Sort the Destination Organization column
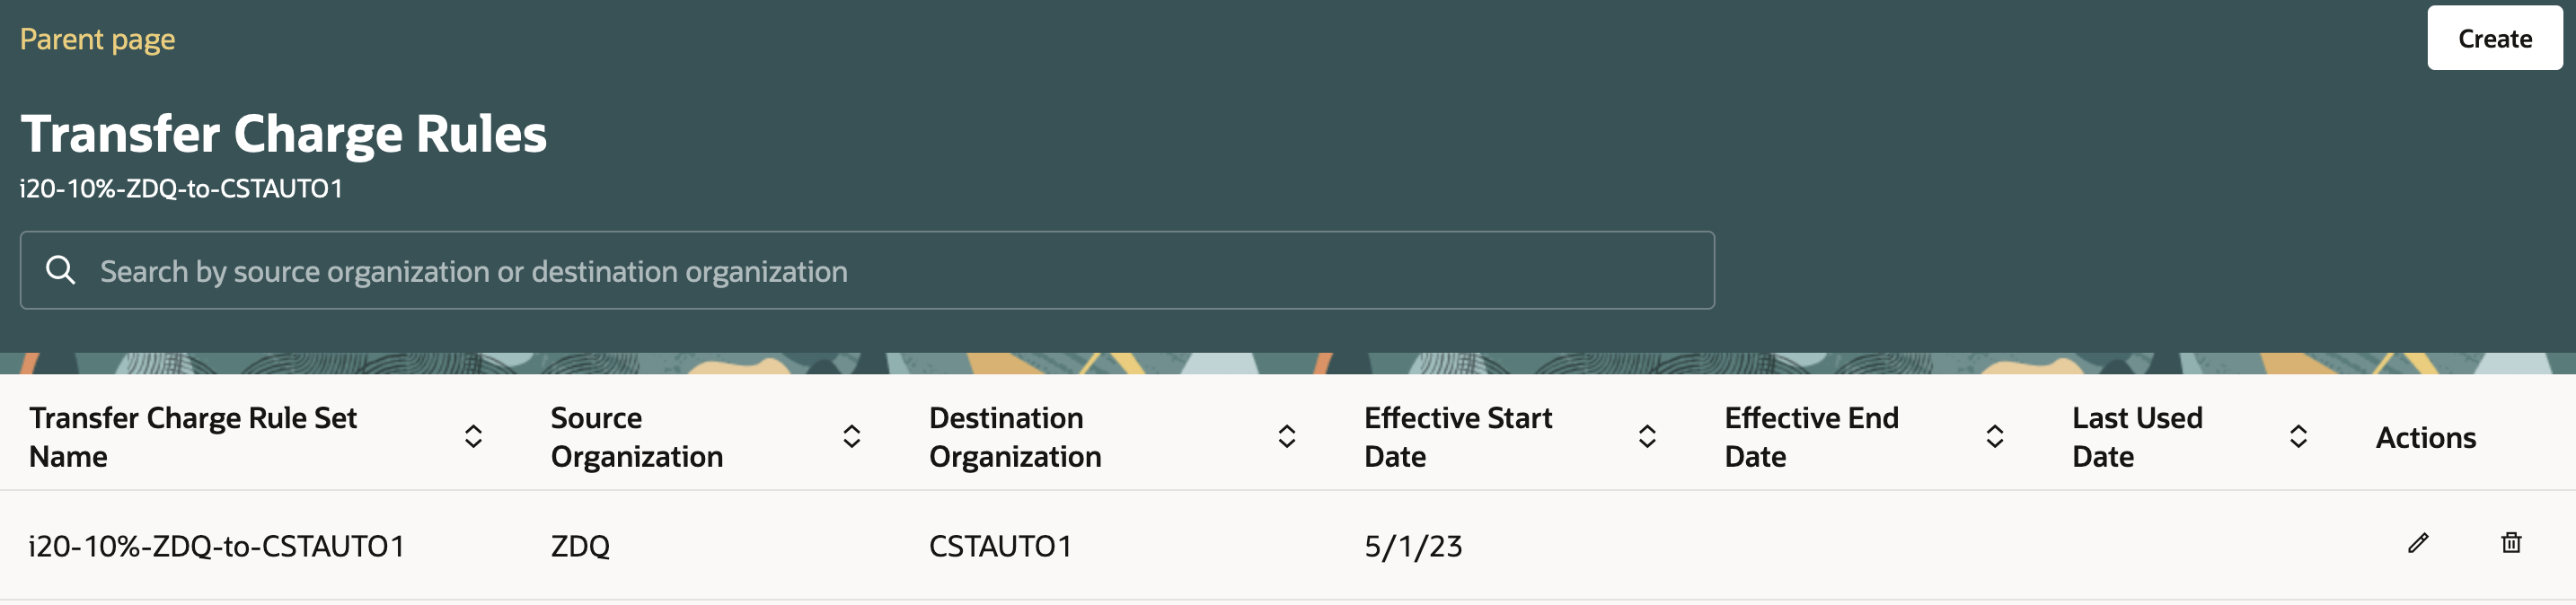This screenshot has width=2576, height=605. pos(1286,436)
